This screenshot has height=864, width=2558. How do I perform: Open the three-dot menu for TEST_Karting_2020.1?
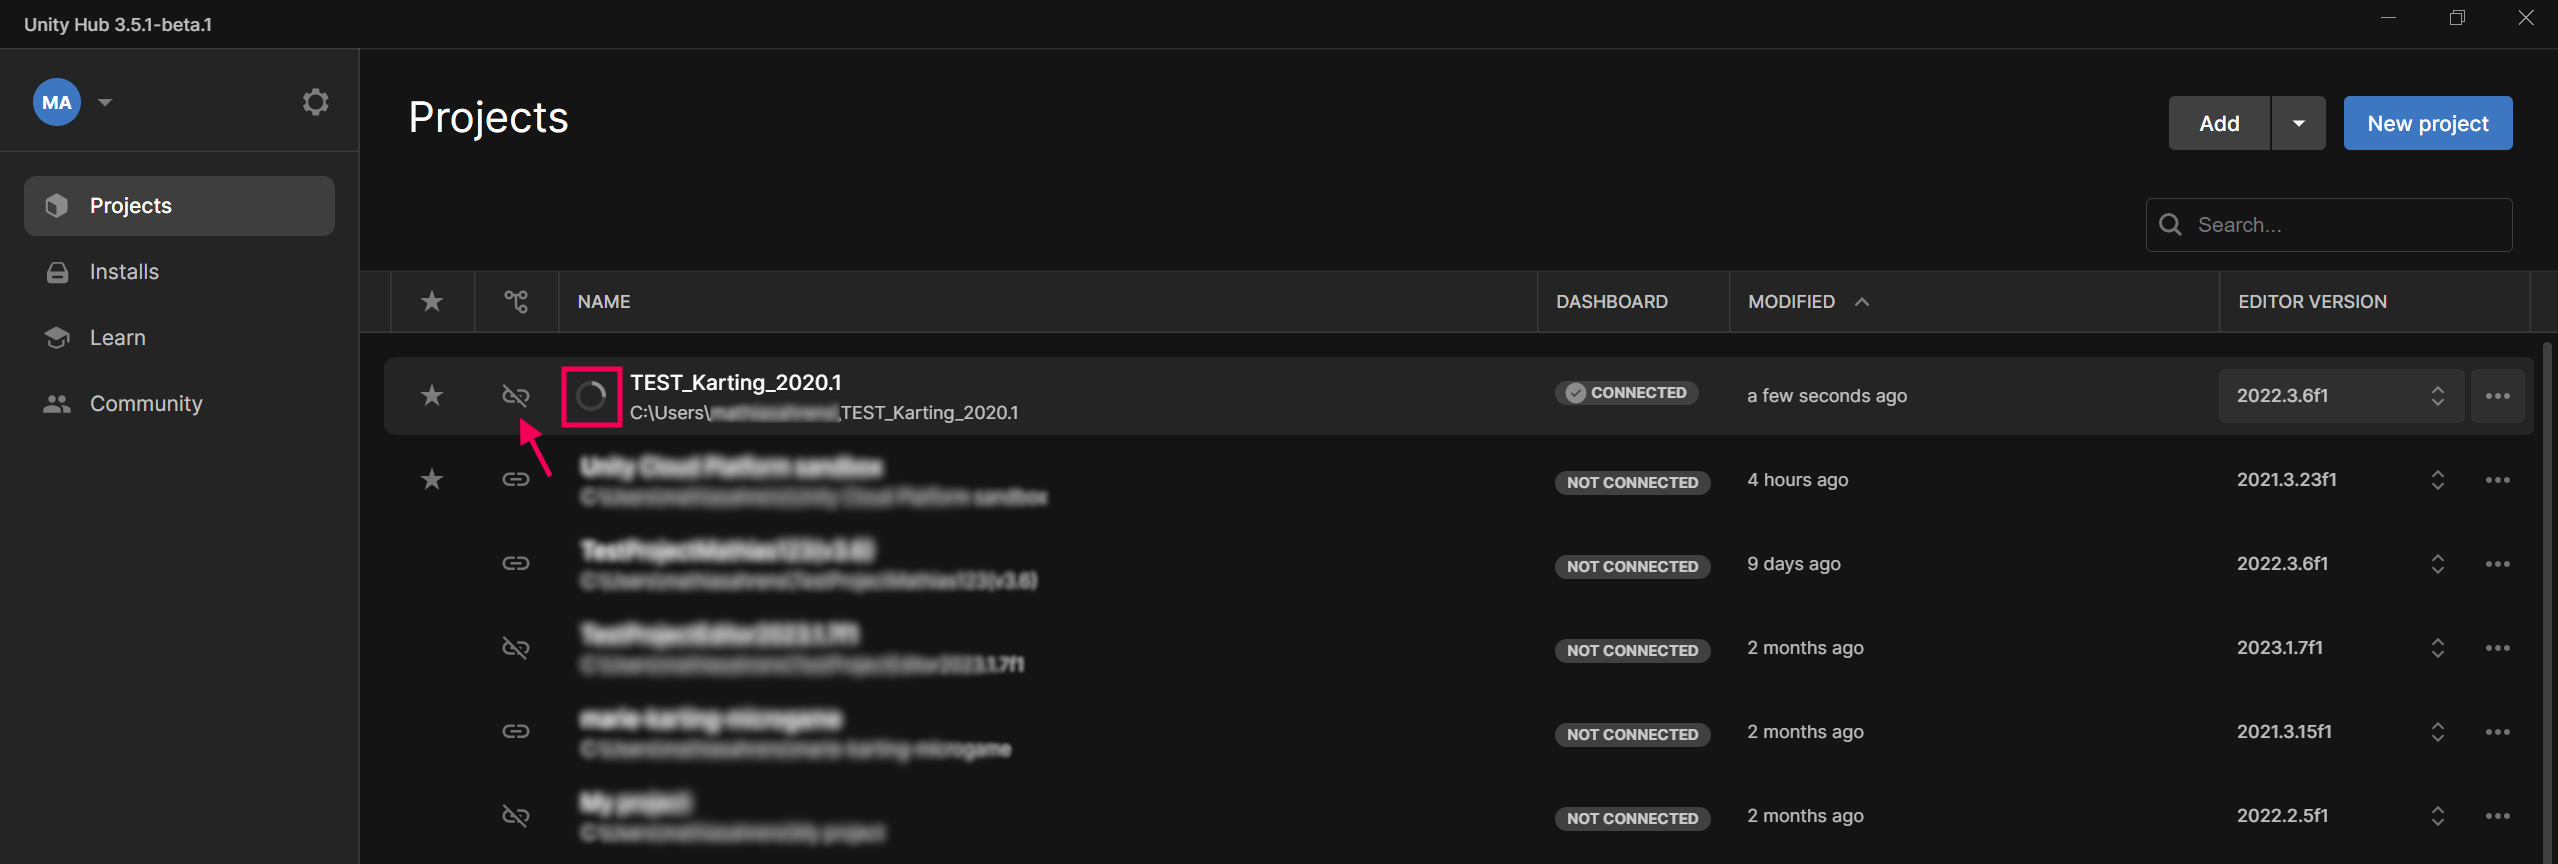tap(2498, 396)
